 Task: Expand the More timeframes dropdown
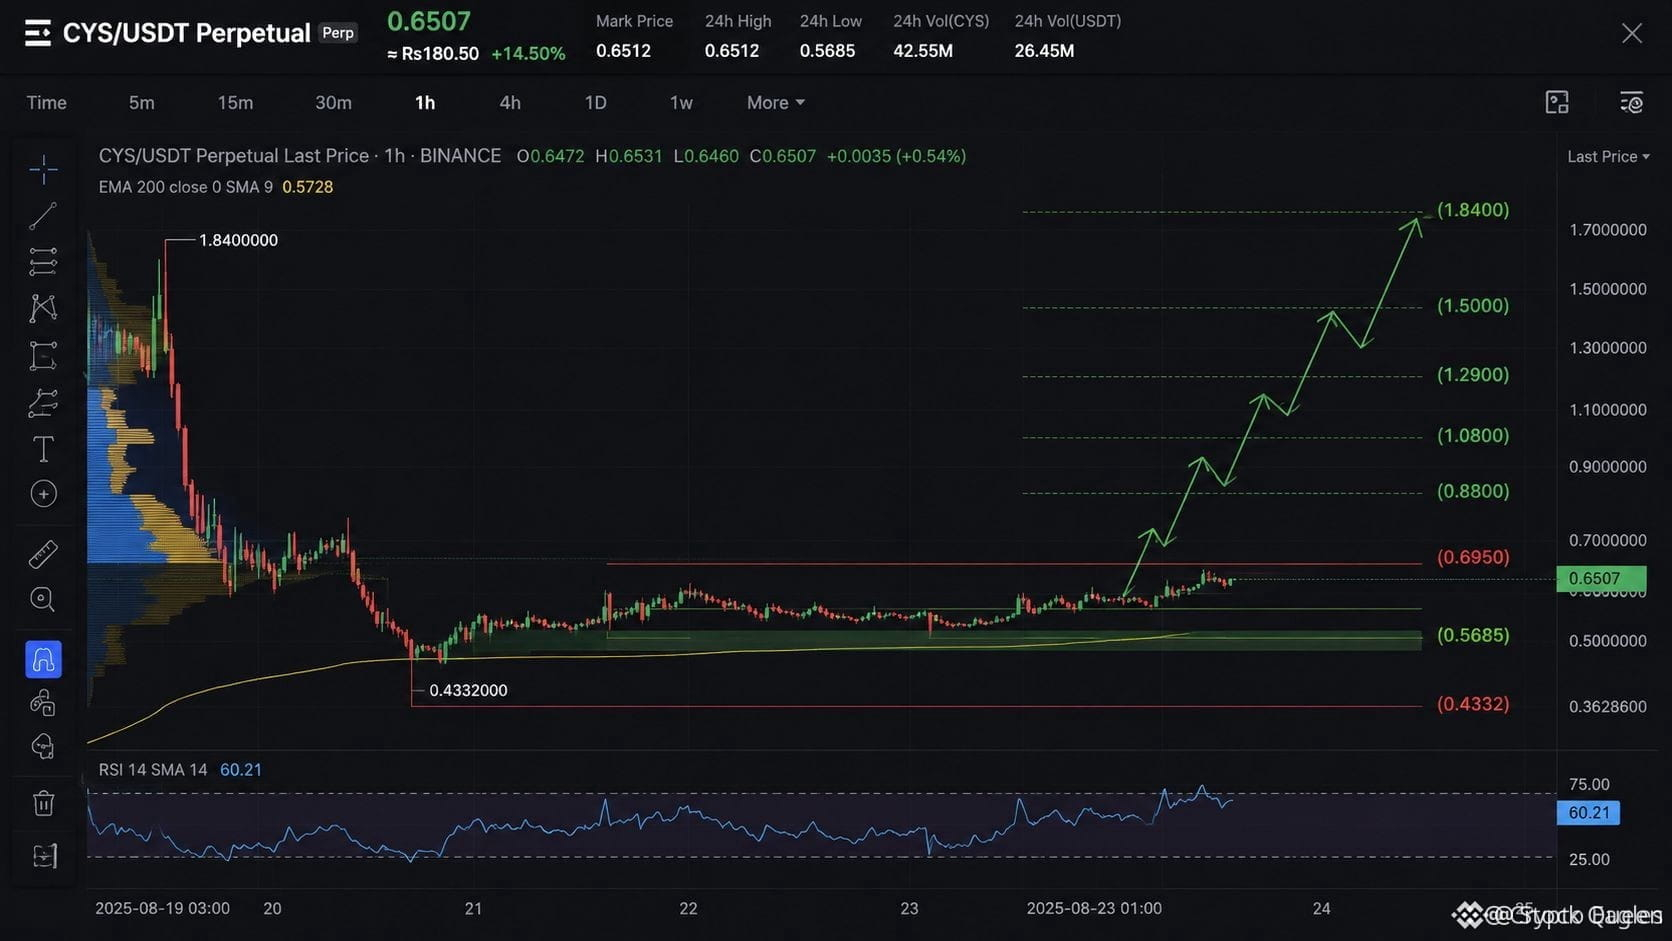tap(776, 103)
